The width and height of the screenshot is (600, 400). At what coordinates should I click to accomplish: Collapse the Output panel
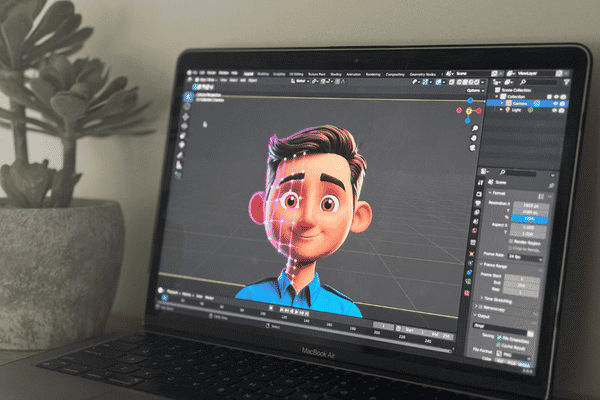tap(475, 315)
